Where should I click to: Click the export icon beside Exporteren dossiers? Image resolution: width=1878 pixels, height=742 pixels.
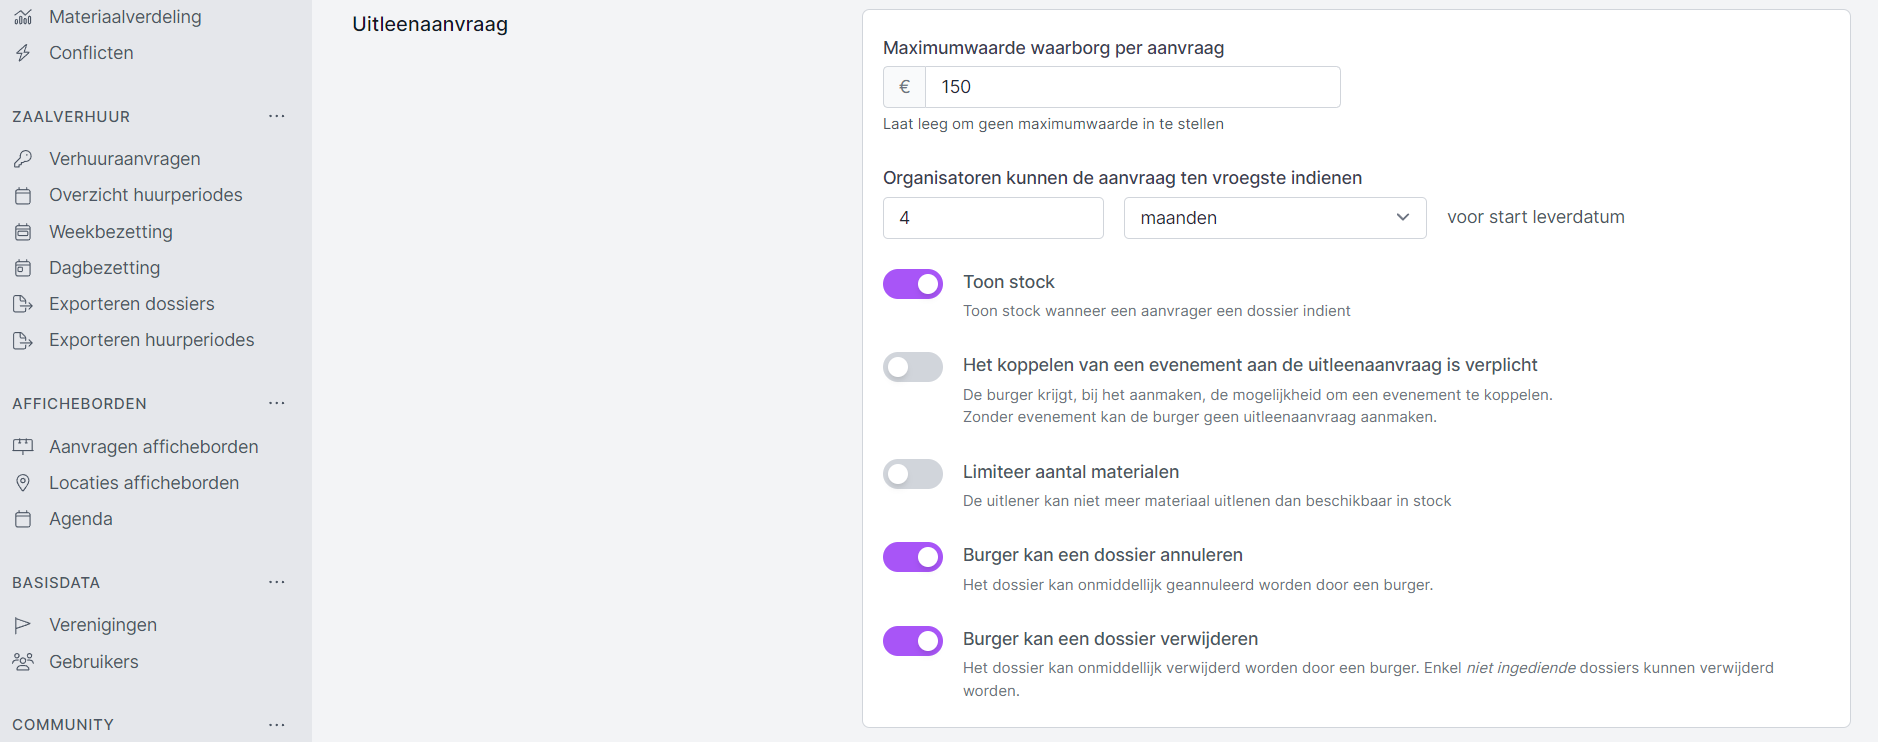tap(23, 304)
